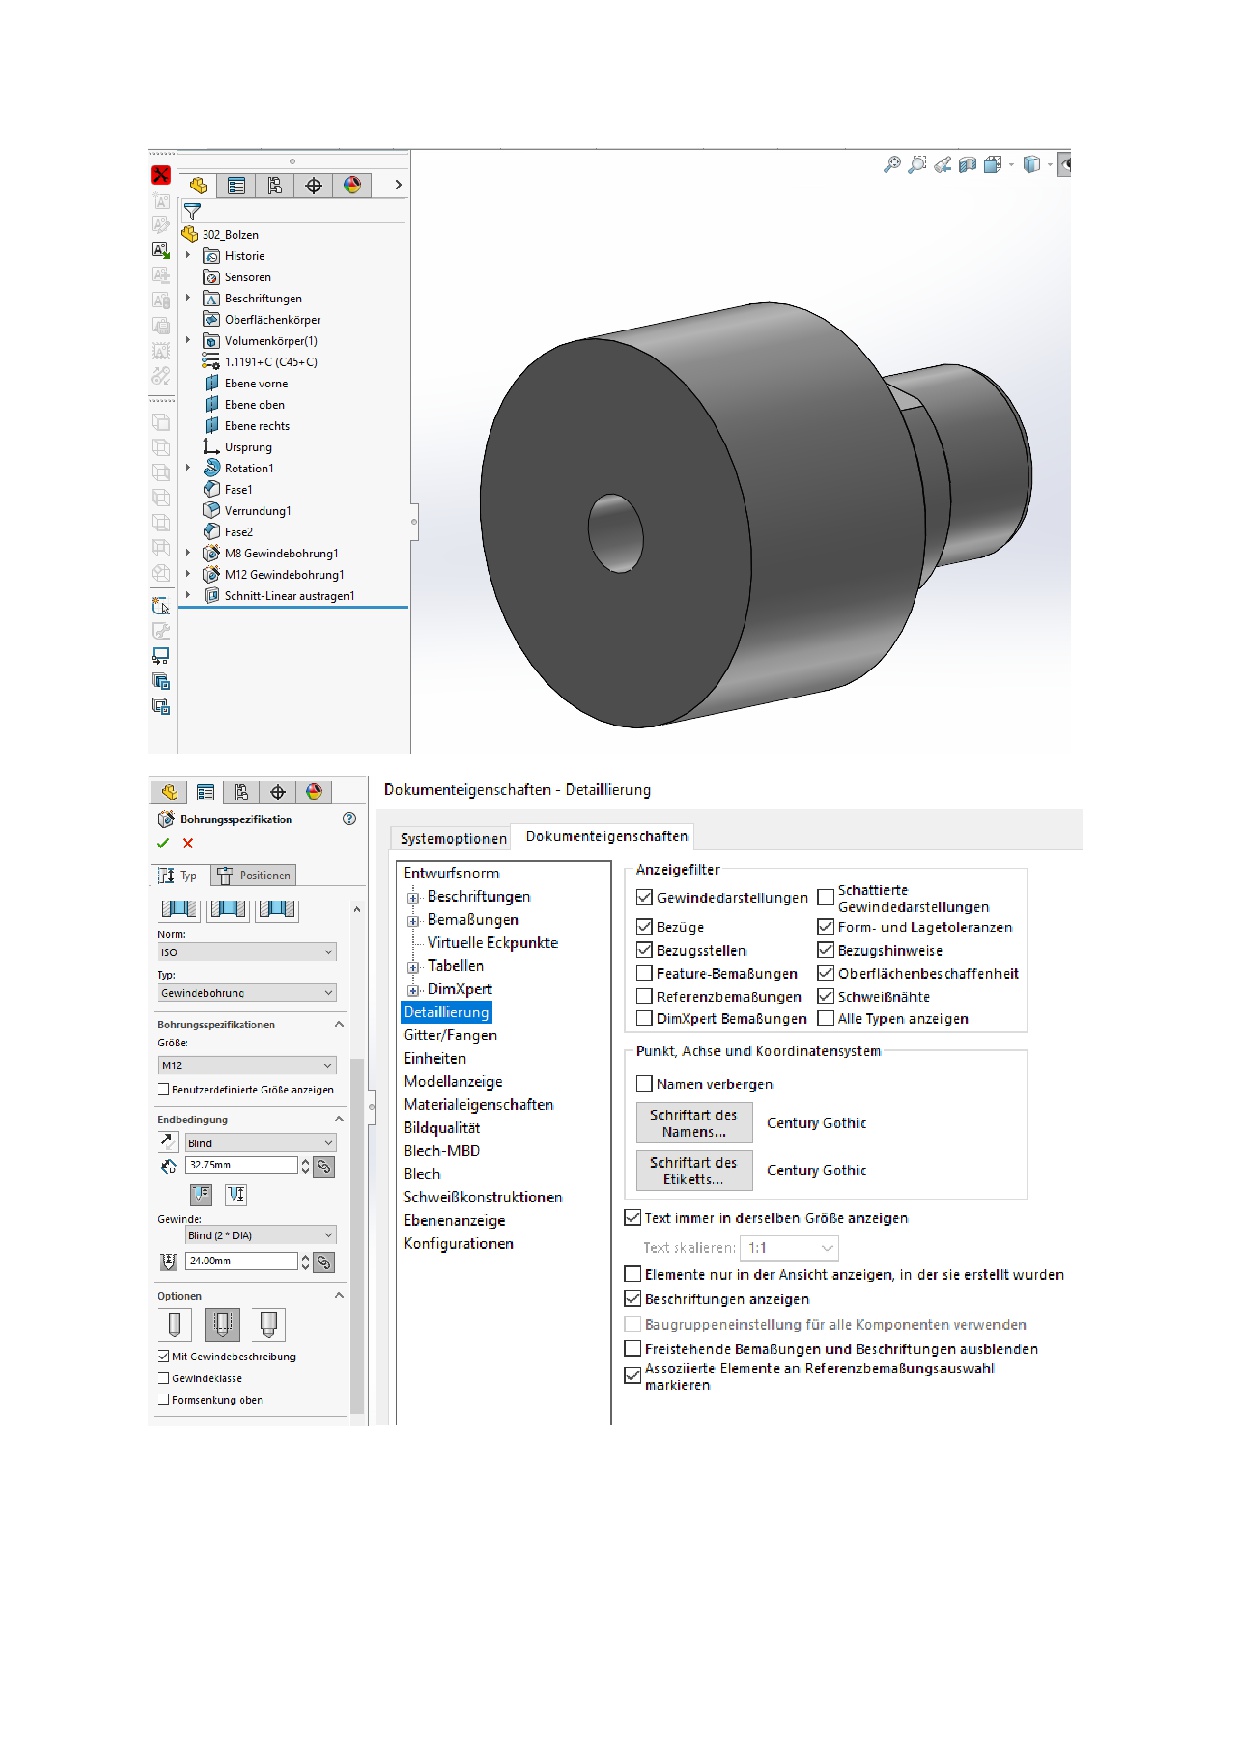This screenshot has width=1241, height=1755.
Task: Open the Typ dropdown showing Gewindebohrung
Action: (247, 993)
